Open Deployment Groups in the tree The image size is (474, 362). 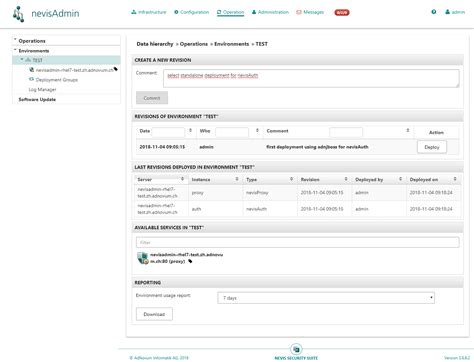57,80
